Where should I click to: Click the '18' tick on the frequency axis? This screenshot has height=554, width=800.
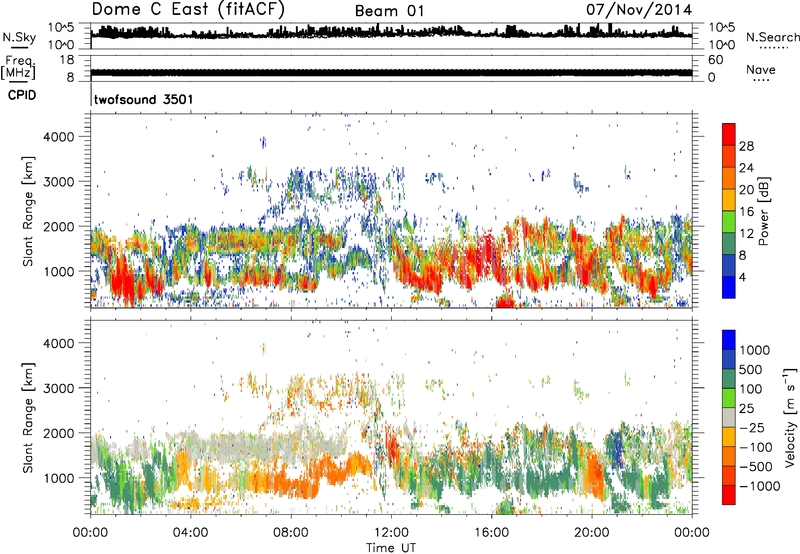point(67,60)
